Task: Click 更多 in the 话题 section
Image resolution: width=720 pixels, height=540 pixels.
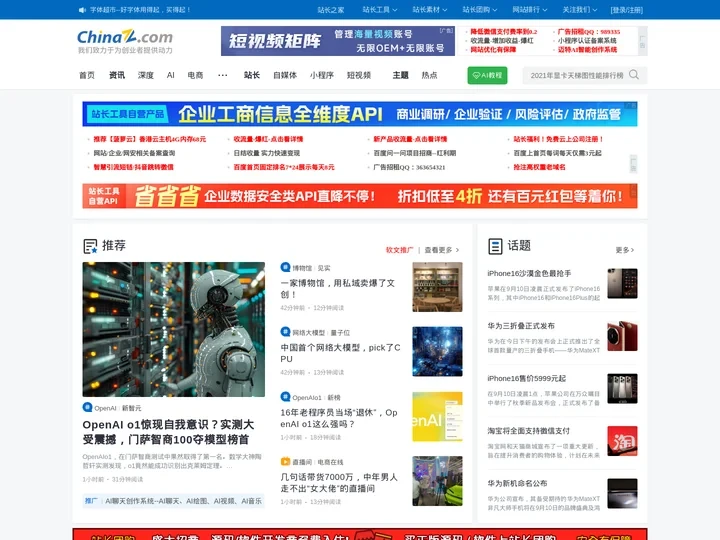Action: [x=624, y=250]
